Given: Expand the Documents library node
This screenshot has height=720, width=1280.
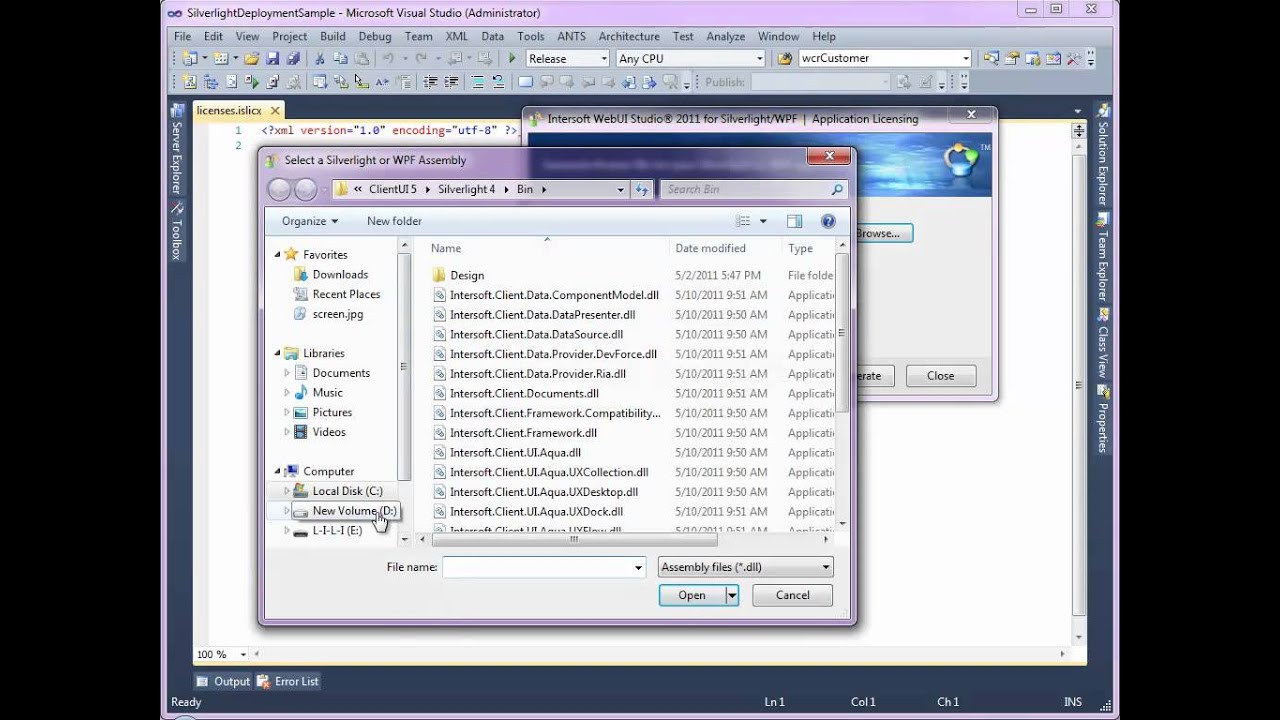Looking at the screenshot, I should pyautogui.click(x=287, y=373).
